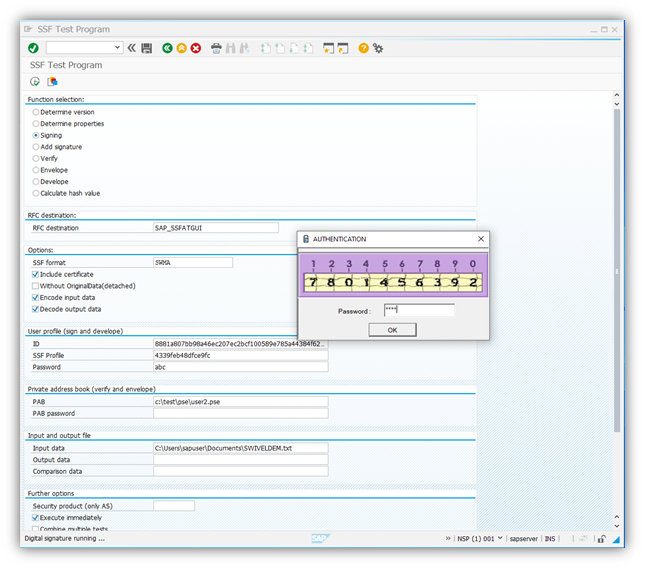Click the red Cancel toolbar icon
The image size is (645, 568).
[196, 48]
